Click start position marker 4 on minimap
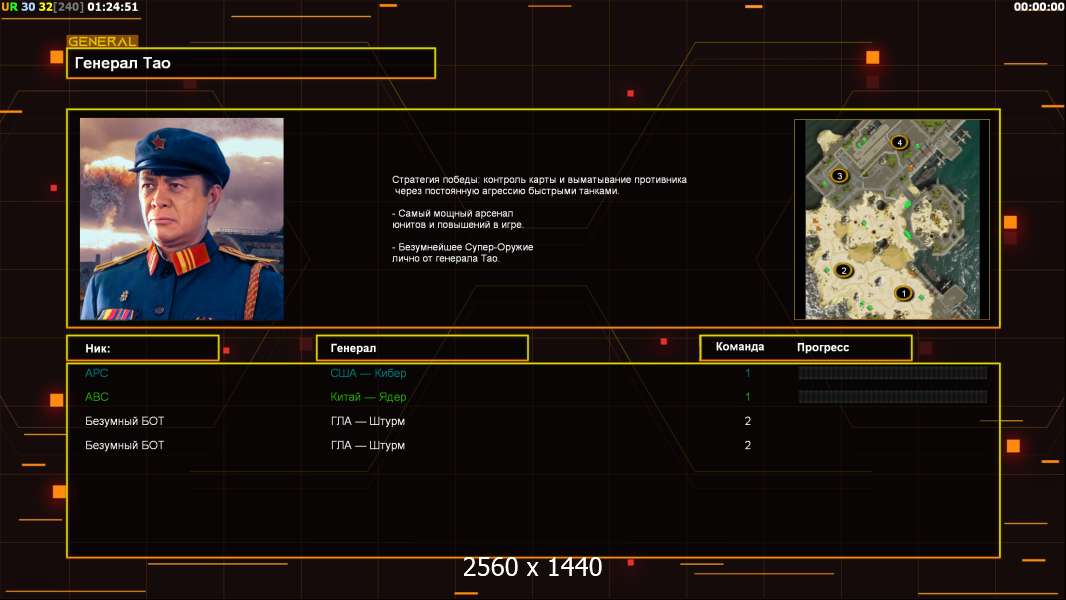This screenshot has width=1066, height=600. pyautogui.click(x=899, y=142)
